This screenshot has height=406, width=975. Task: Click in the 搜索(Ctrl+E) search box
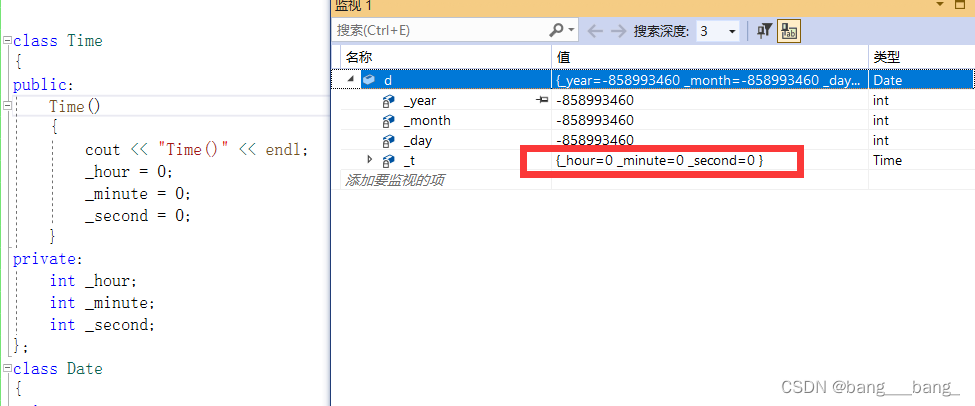(x=440, y=30)
